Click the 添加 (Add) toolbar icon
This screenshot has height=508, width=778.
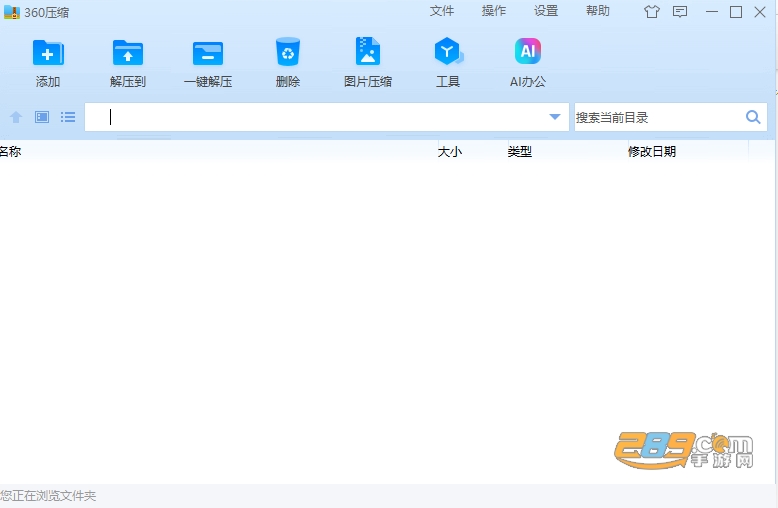(48, 53)
